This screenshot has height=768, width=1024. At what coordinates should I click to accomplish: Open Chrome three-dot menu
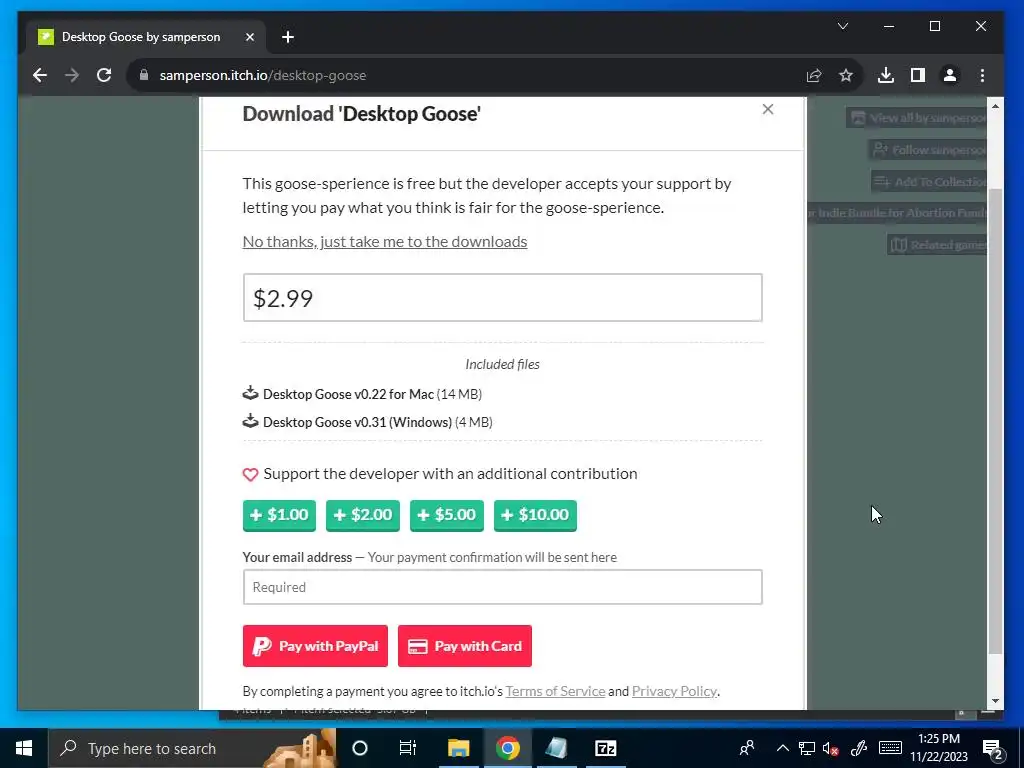[x=982, y=75]
